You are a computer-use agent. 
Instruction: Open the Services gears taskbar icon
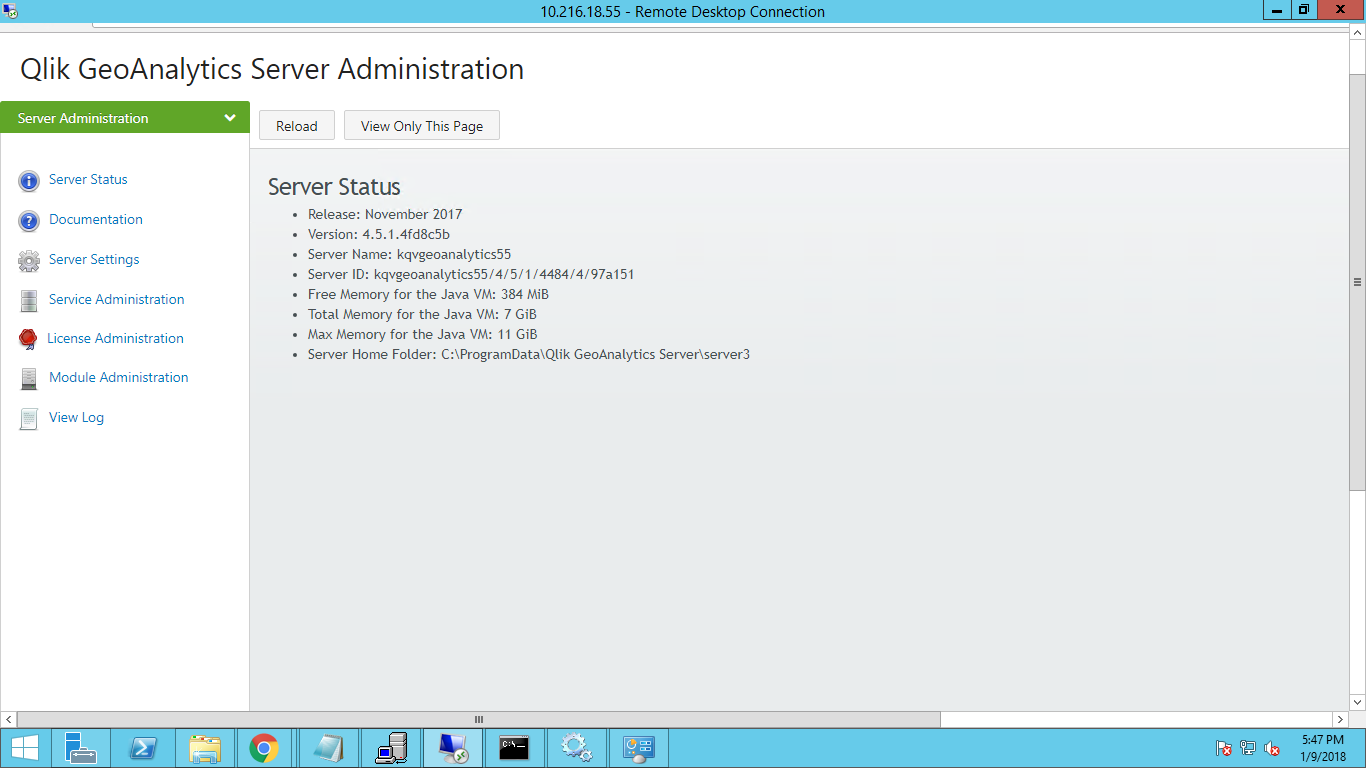[576, 748]
